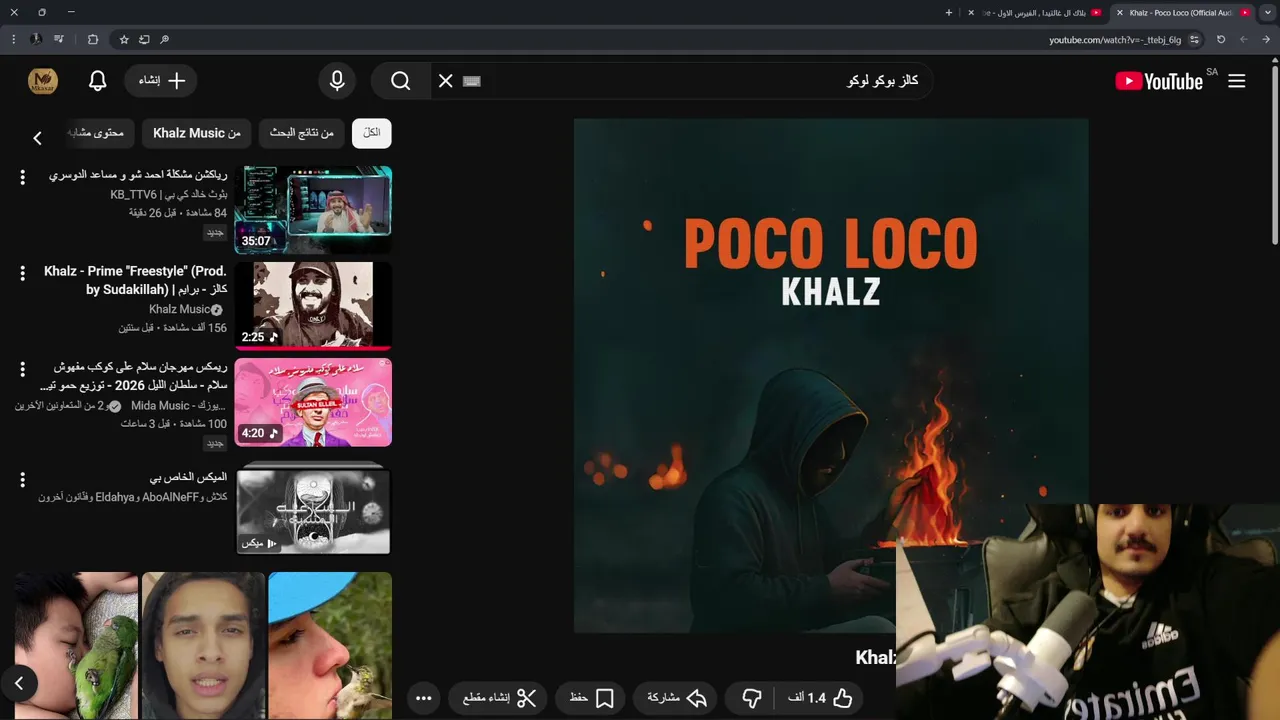This screenshot has width=1280, height=720.
Task: Dislike the video
Action: tap(752, 698)
